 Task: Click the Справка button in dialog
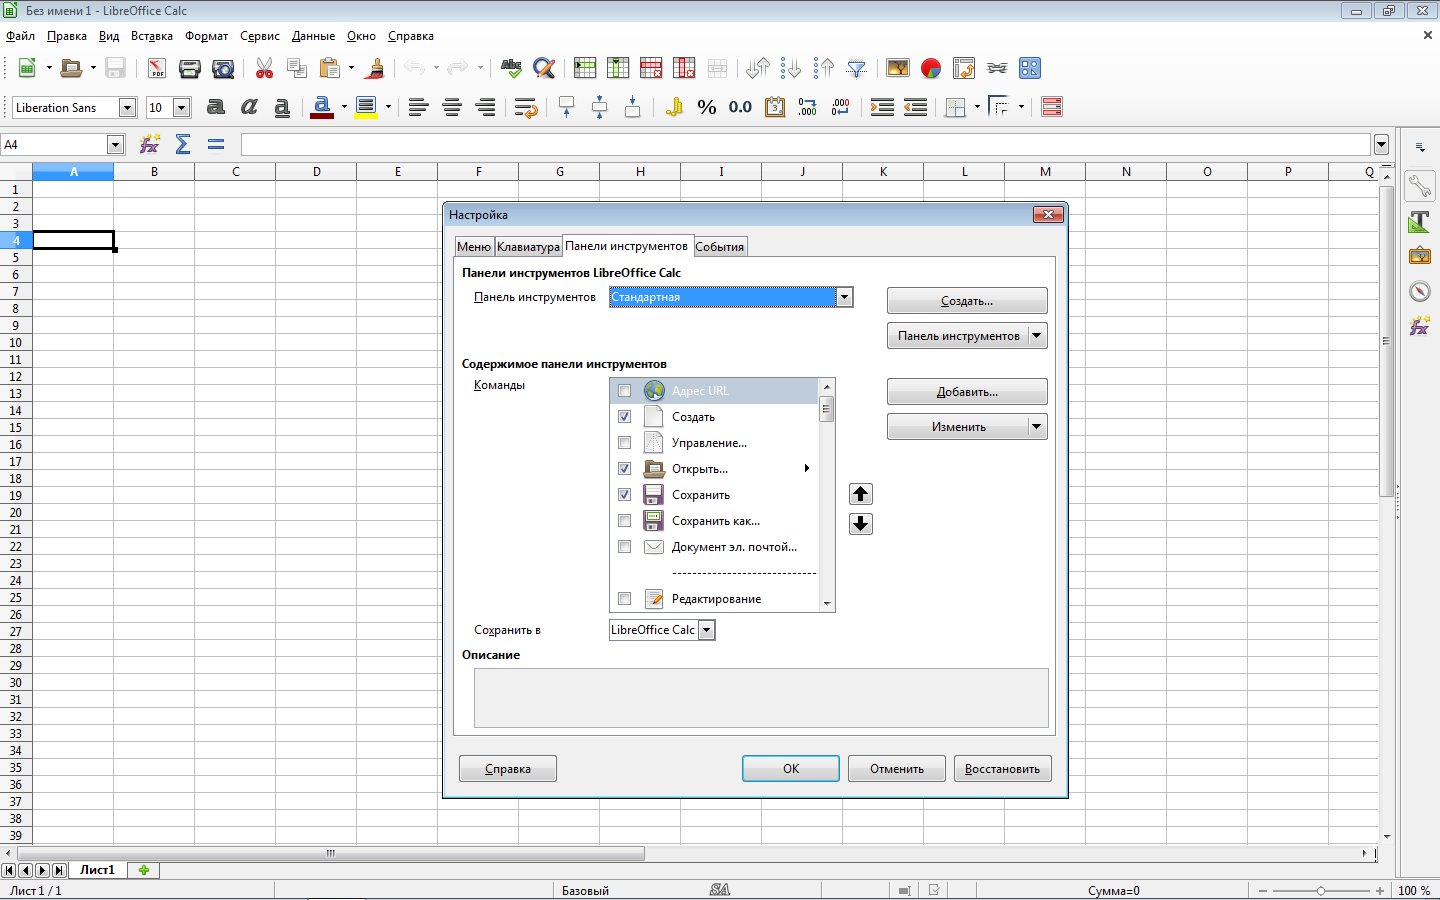click(508, 769)
